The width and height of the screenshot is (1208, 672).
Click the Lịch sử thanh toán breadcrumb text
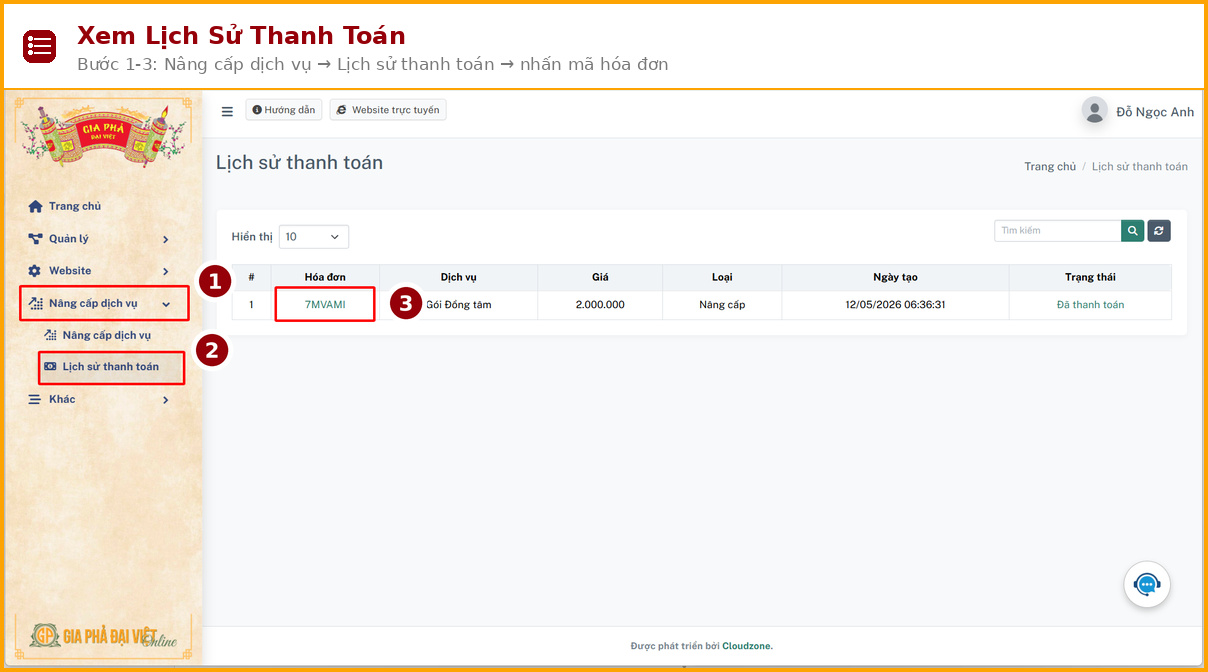click(x=1140, y=167)
